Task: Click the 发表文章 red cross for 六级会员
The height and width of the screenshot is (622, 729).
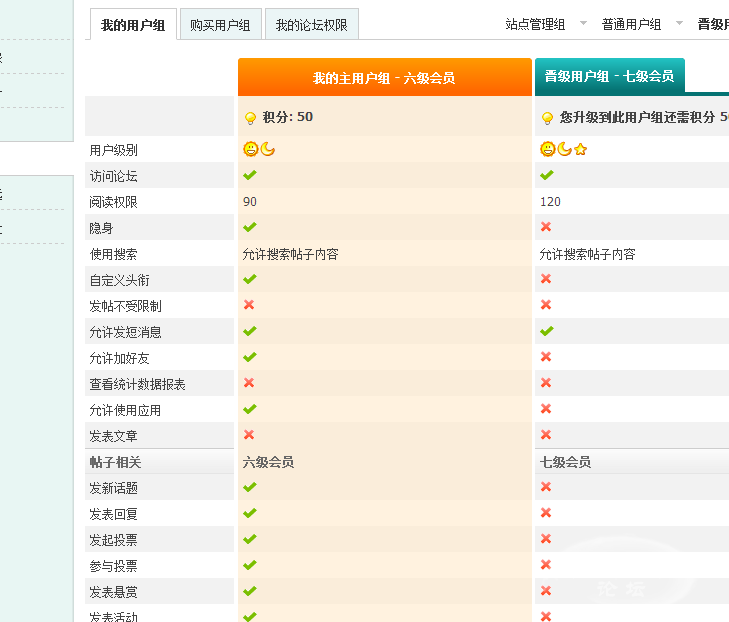Action: tap(249, 435)
